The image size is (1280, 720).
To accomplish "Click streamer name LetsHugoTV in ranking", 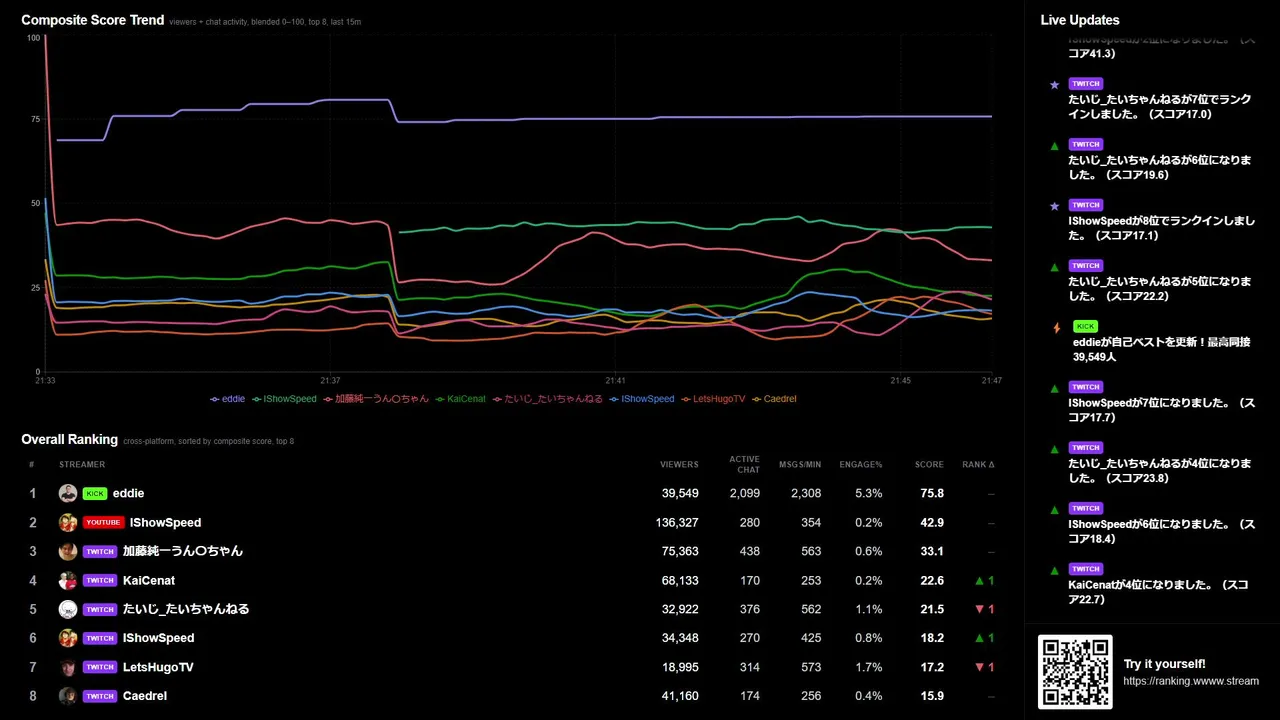I will [x=158, y=667].
